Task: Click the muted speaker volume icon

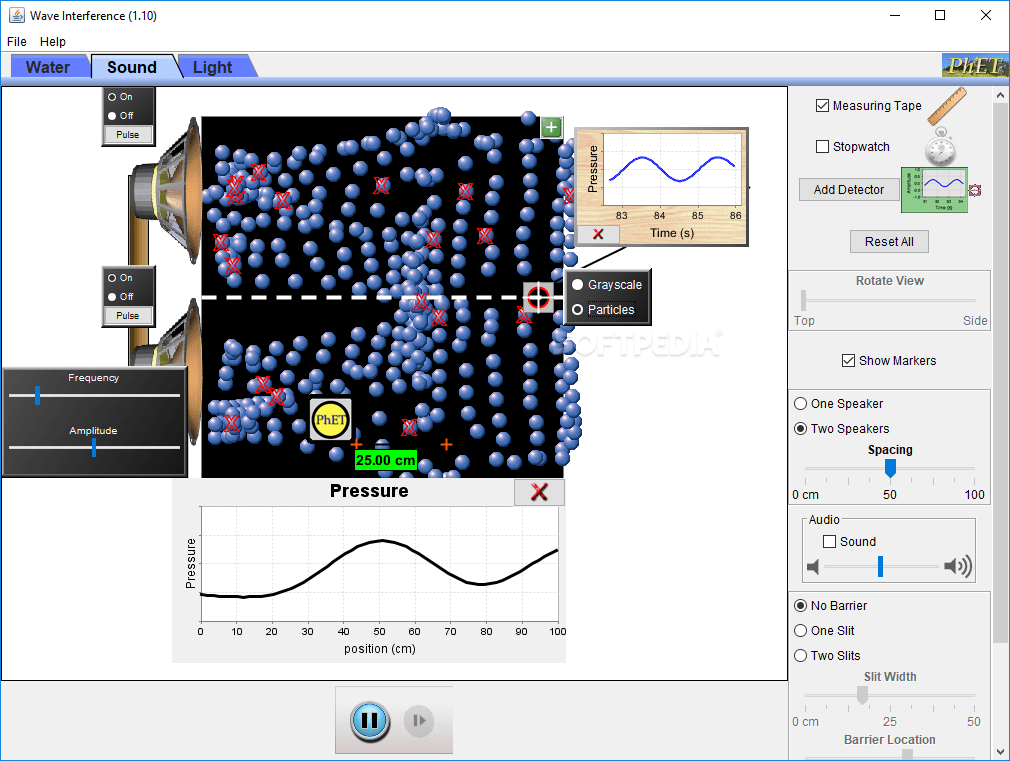Action: click(813, 567)
